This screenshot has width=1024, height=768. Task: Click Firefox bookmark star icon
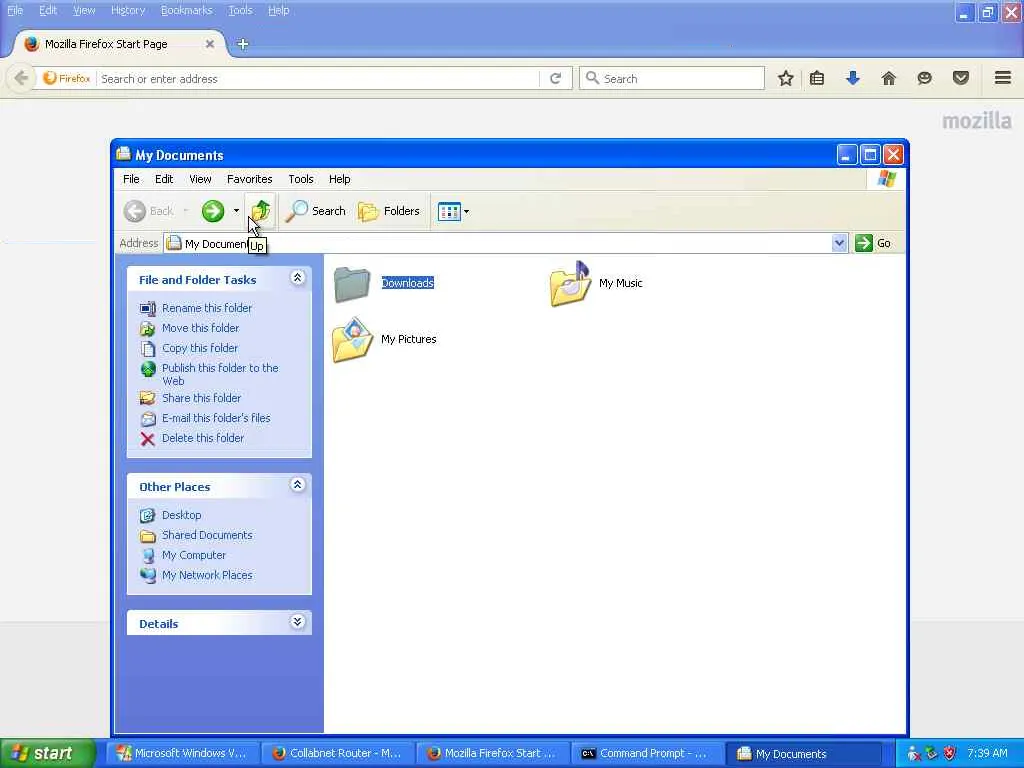[786, 78]
